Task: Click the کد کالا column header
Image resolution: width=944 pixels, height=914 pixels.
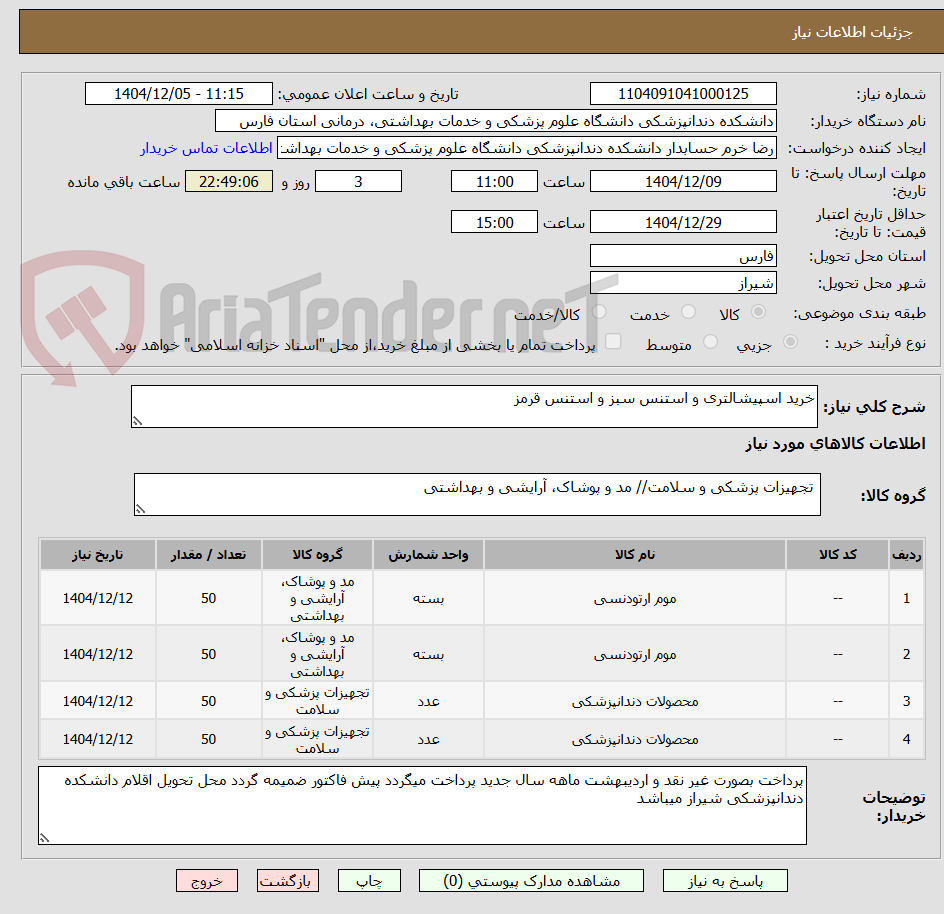Action: point(837,555)
